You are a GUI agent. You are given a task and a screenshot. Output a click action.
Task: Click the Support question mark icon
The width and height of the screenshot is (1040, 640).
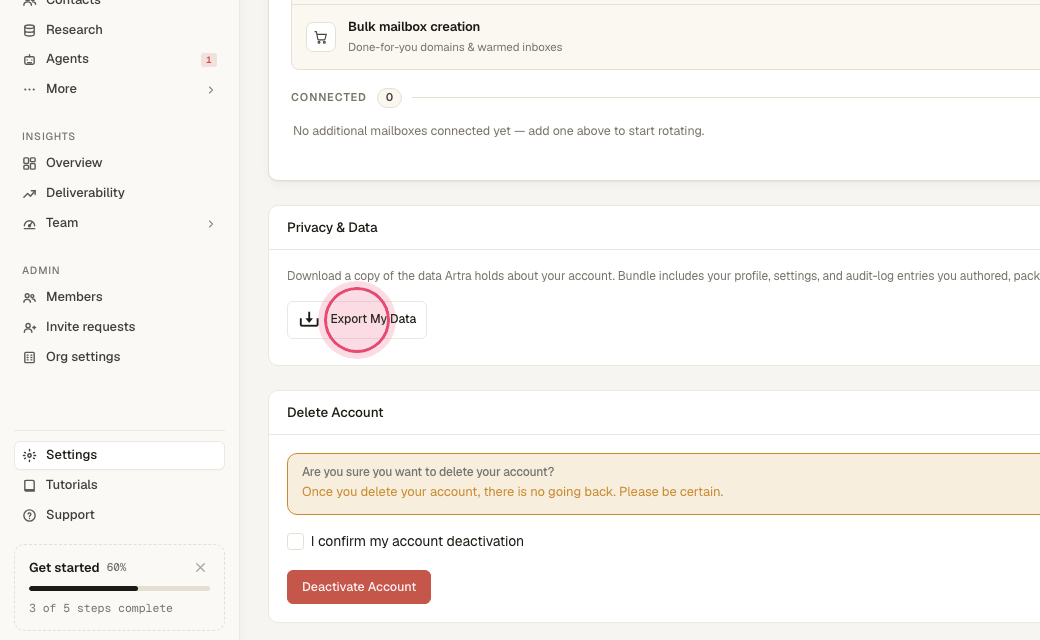point(29,515)
